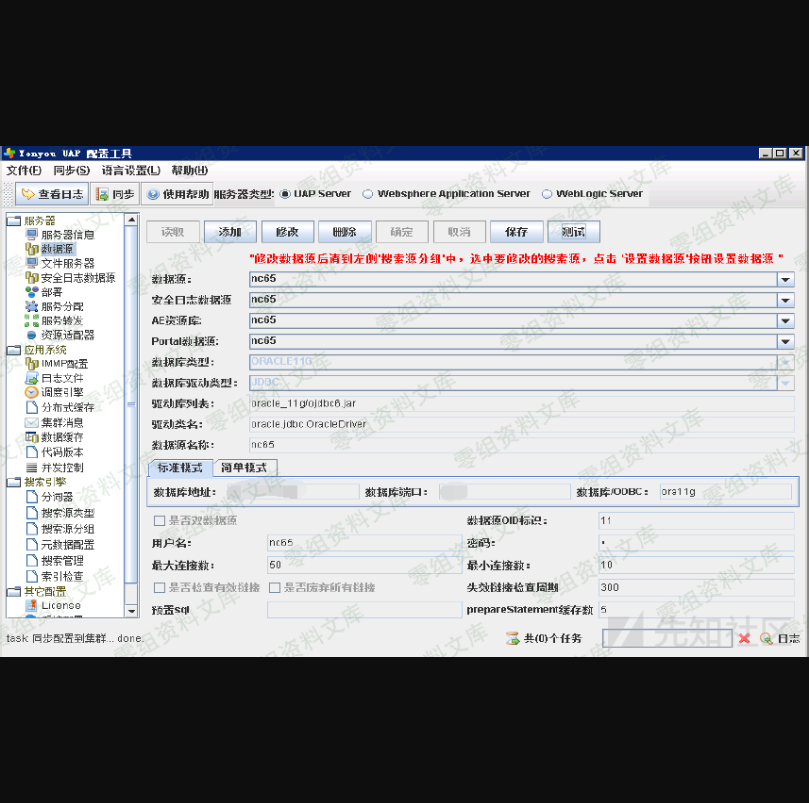Open 服务器信息 in the sidebar tree
The image size is (809, 803).
click(x=66, y=234)
